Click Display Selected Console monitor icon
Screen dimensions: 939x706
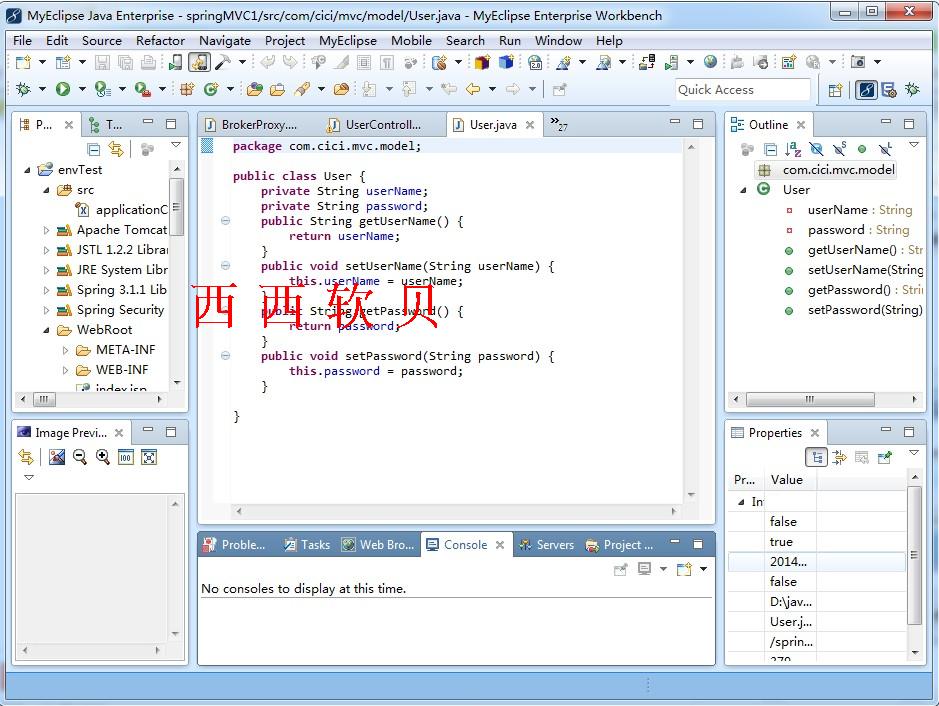[644, 569]
